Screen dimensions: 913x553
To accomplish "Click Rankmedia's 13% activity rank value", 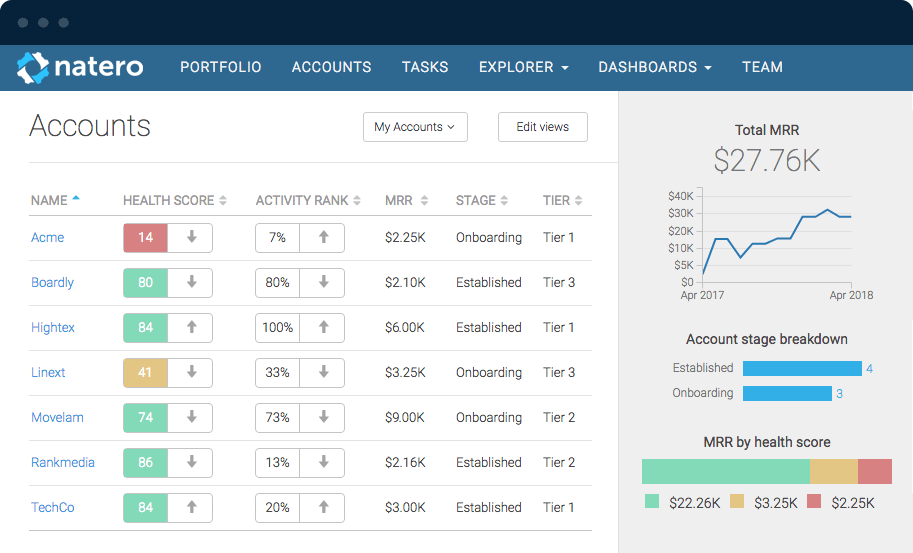I will (x=278, y=462).
